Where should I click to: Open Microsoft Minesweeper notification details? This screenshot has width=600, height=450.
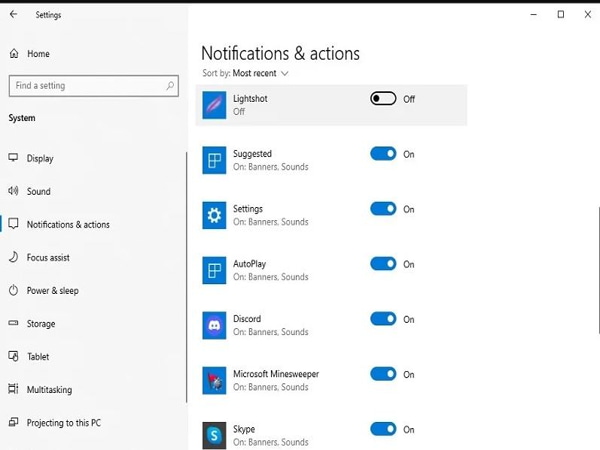(331, 381)
